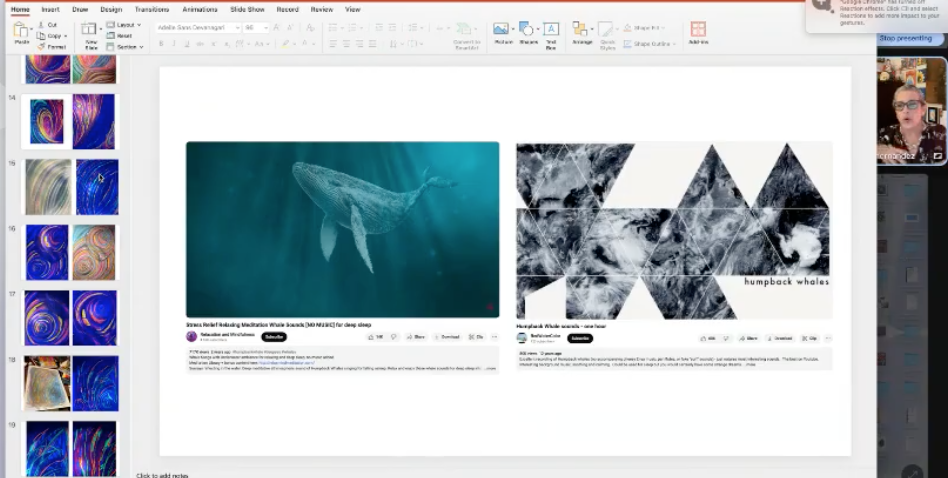Toggle Underline formatting
Viewport: 948px width, 478px height.
[x=187, y=44]
